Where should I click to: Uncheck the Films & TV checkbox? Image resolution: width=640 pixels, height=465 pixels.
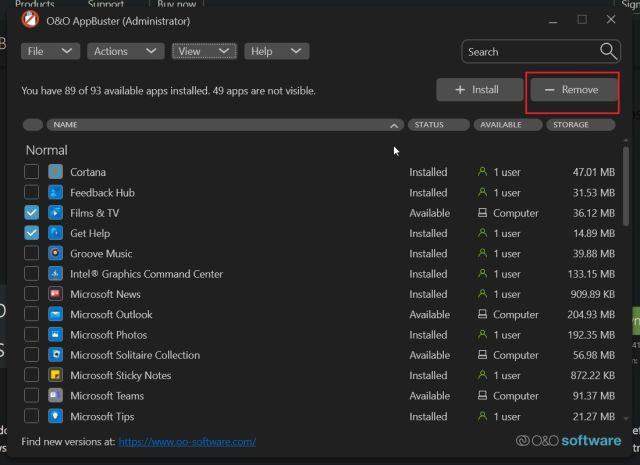click(31, 213)
